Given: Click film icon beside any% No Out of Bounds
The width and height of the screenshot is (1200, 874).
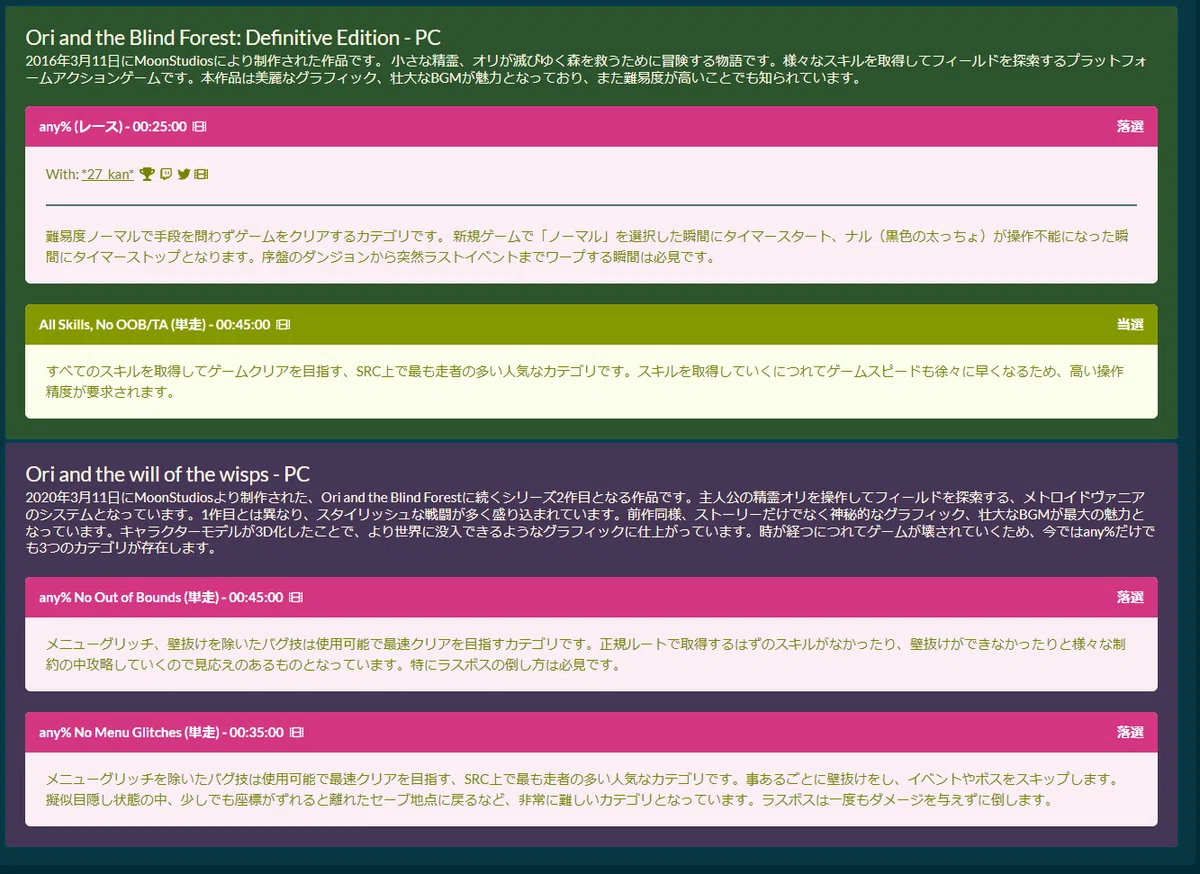Looking at the screenshot, I should point(296,597).
